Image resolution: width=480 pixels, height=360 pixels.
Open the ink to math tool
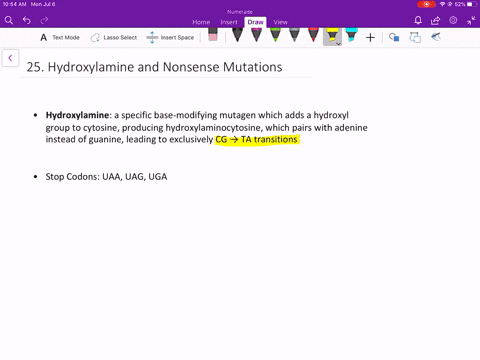[436, 37]
